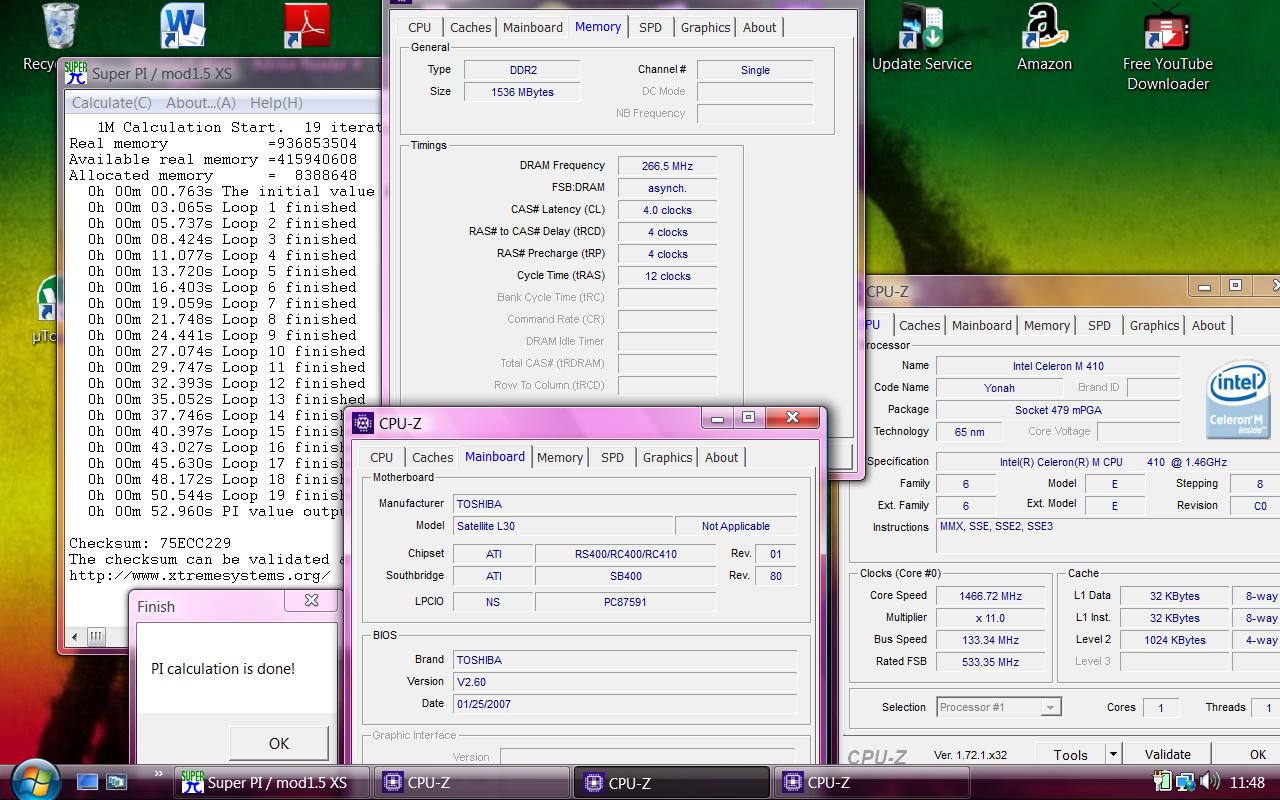1280x800 pixels.
Task: Click the processor Name field Intel Celeron M 410
Action: pyautogui.click(x=1058, y=366)
